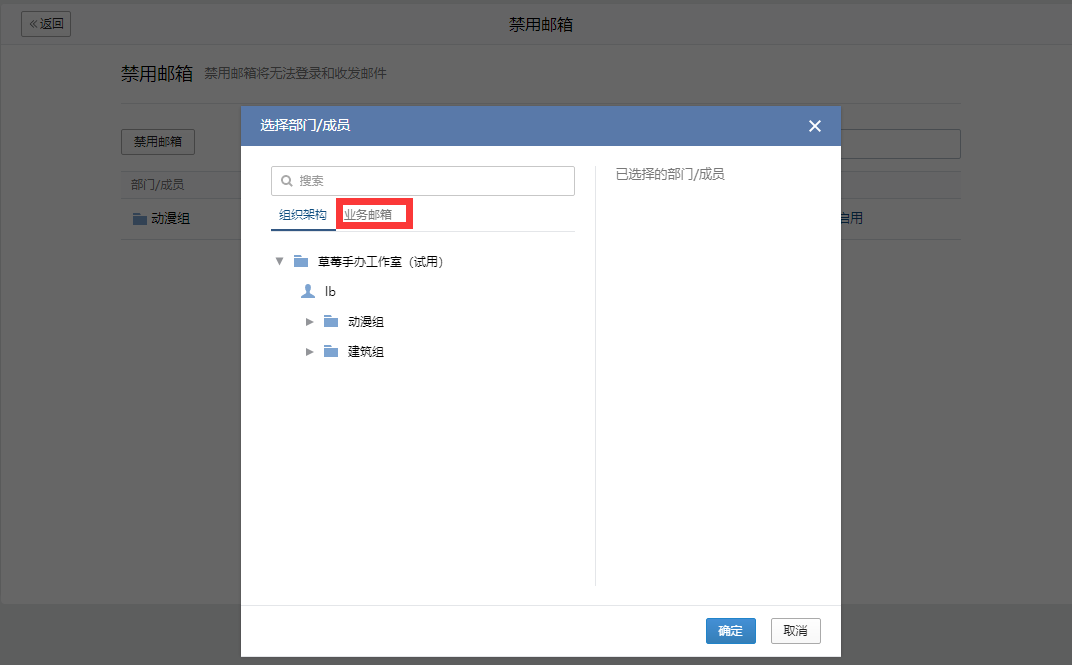Click the folder icon next to 建筑组
The width and height of the screenshot is (1072, 665).
[x=331, y=352]
